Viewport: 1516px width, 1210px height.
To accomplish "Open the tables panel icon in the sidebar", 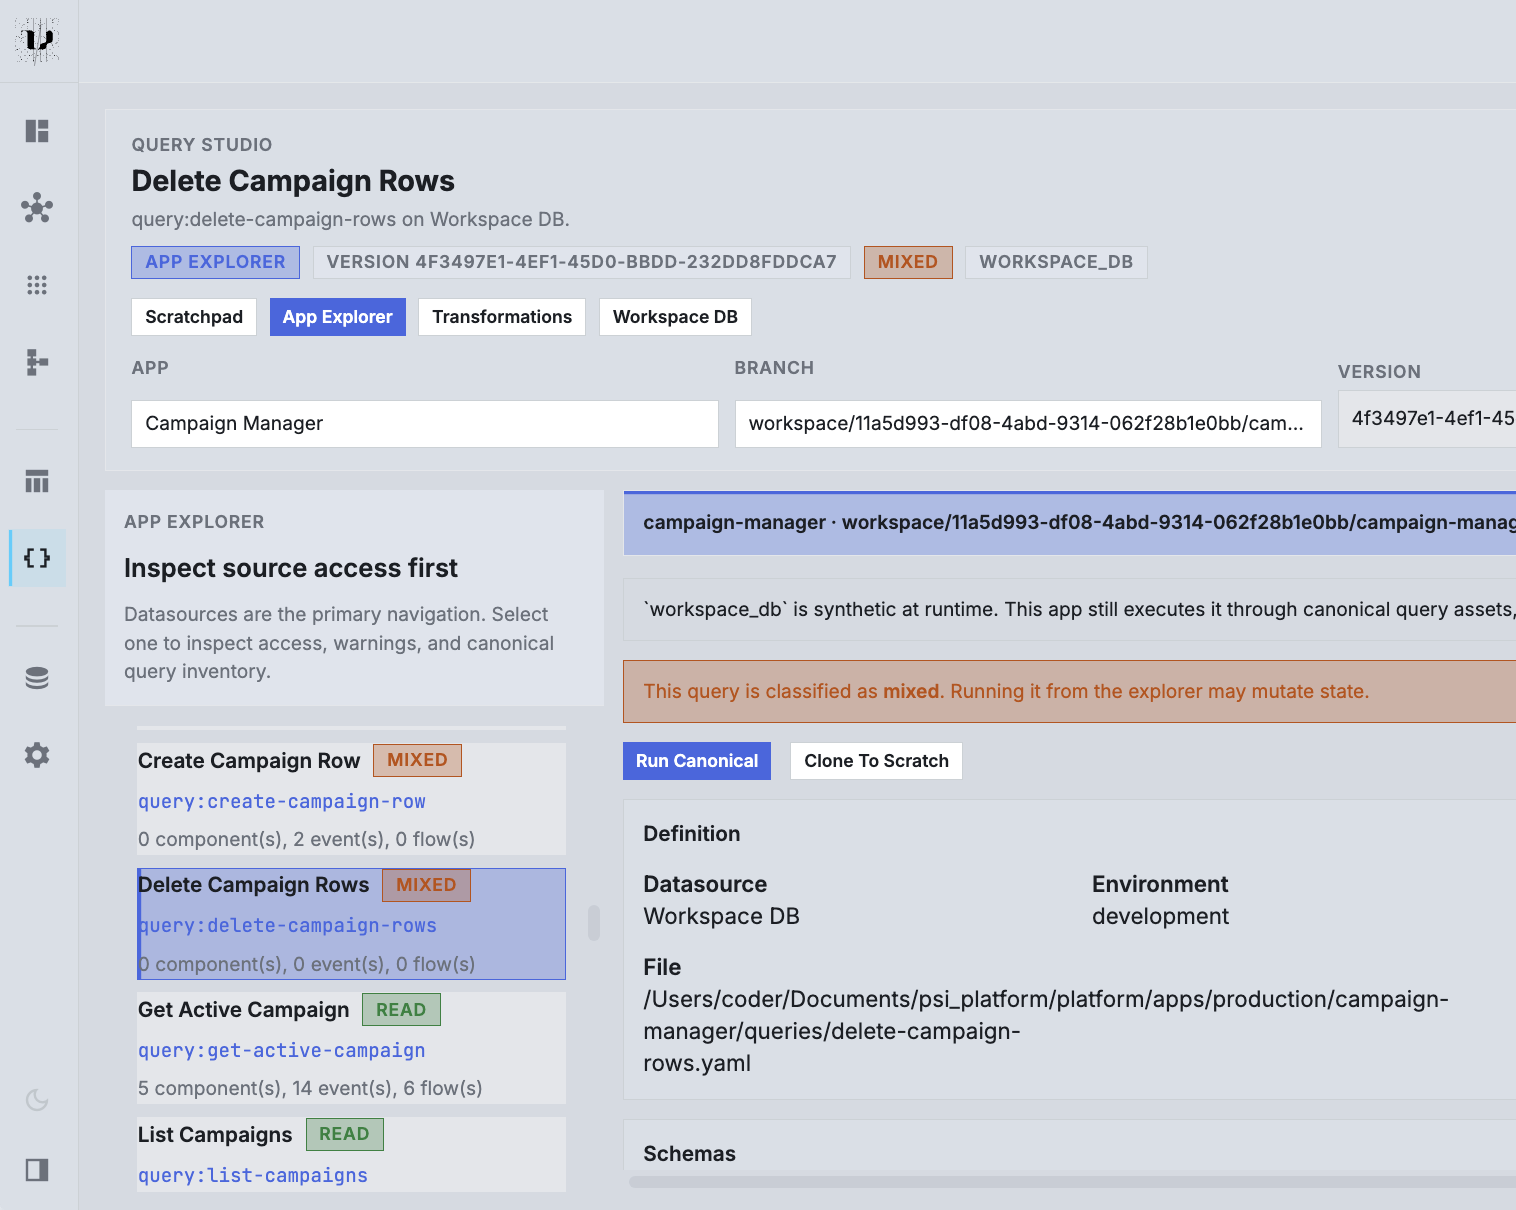I will tap(37, 481).
